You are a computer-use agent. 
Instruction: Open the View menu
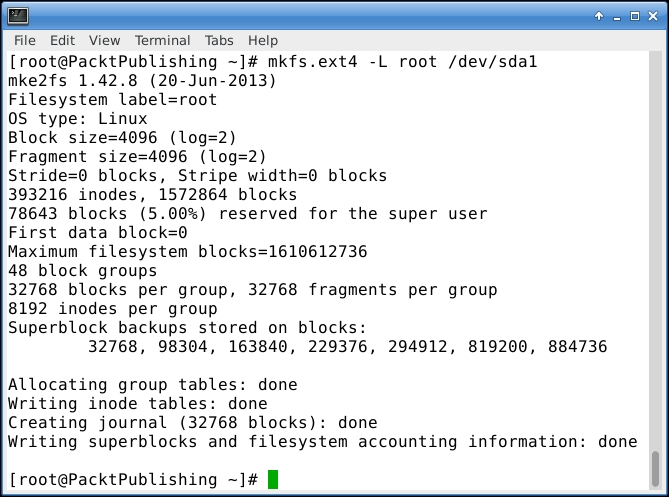pos(104,41)
